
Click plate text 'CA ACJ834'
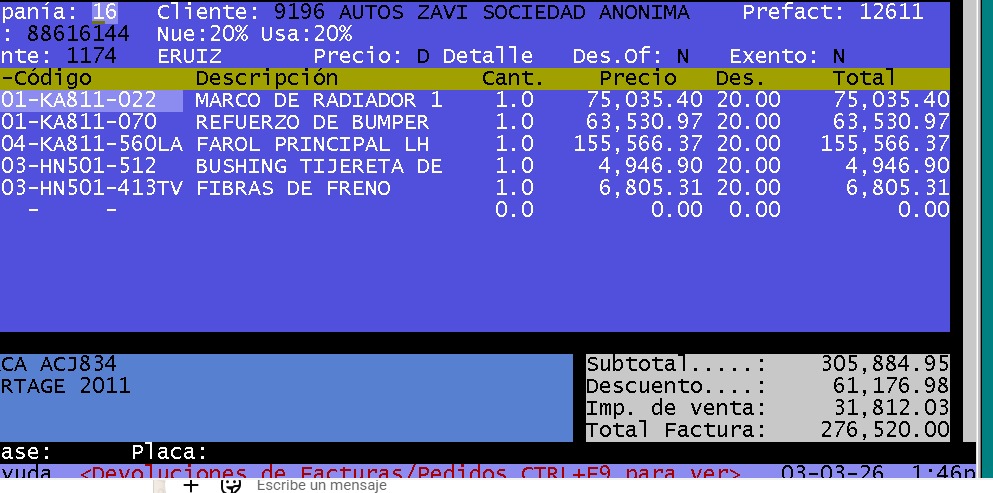(x=59, y=364)
